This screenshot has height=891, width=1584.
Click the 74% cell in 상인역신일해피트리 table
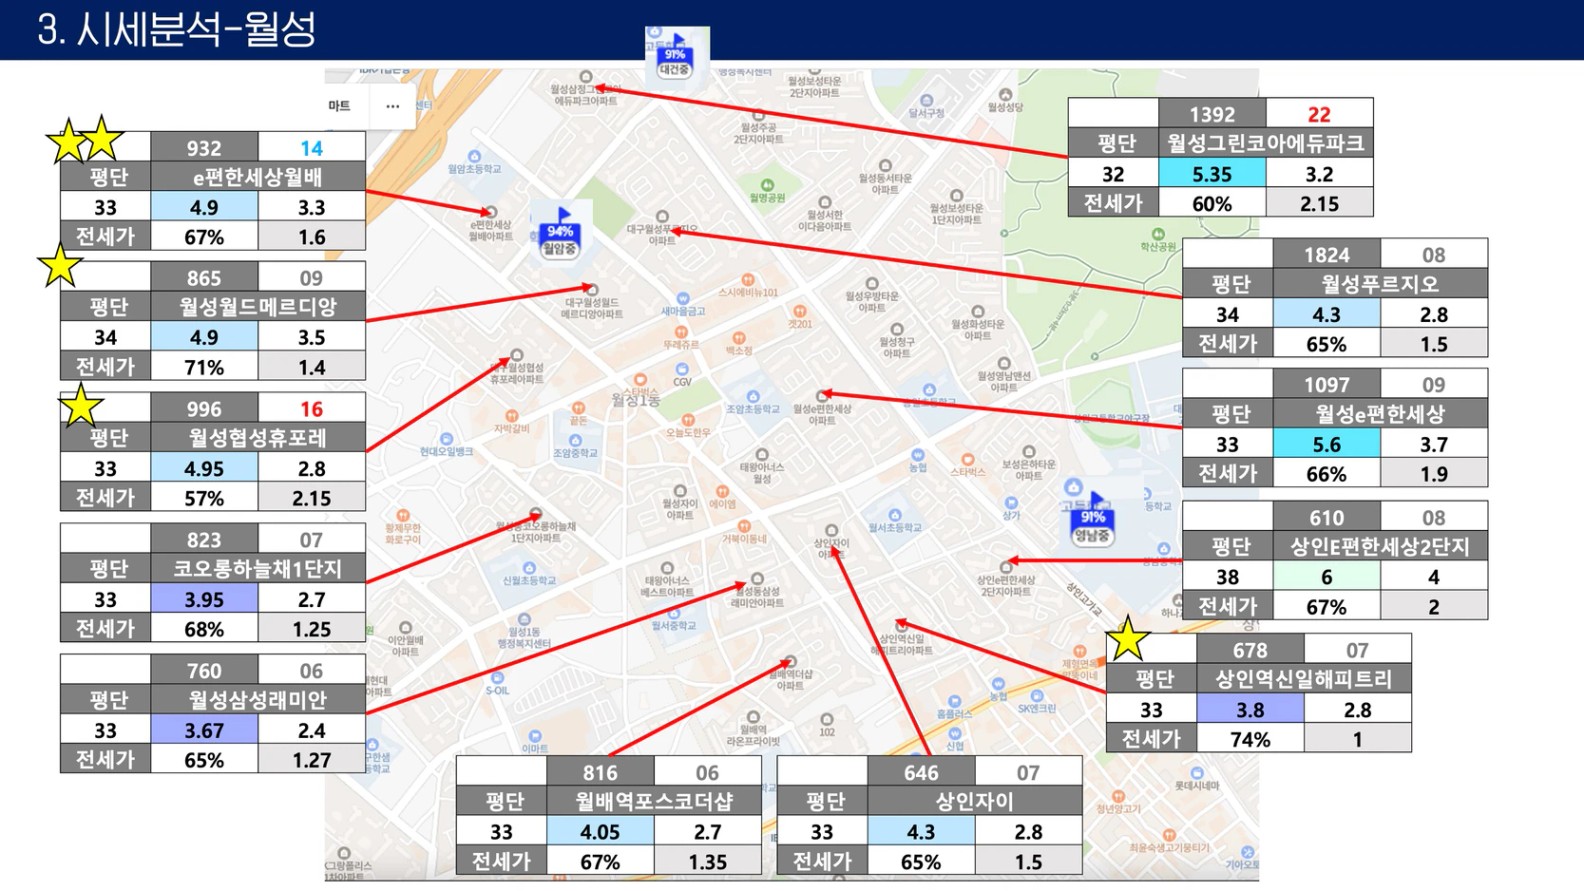coord(1250,739)
